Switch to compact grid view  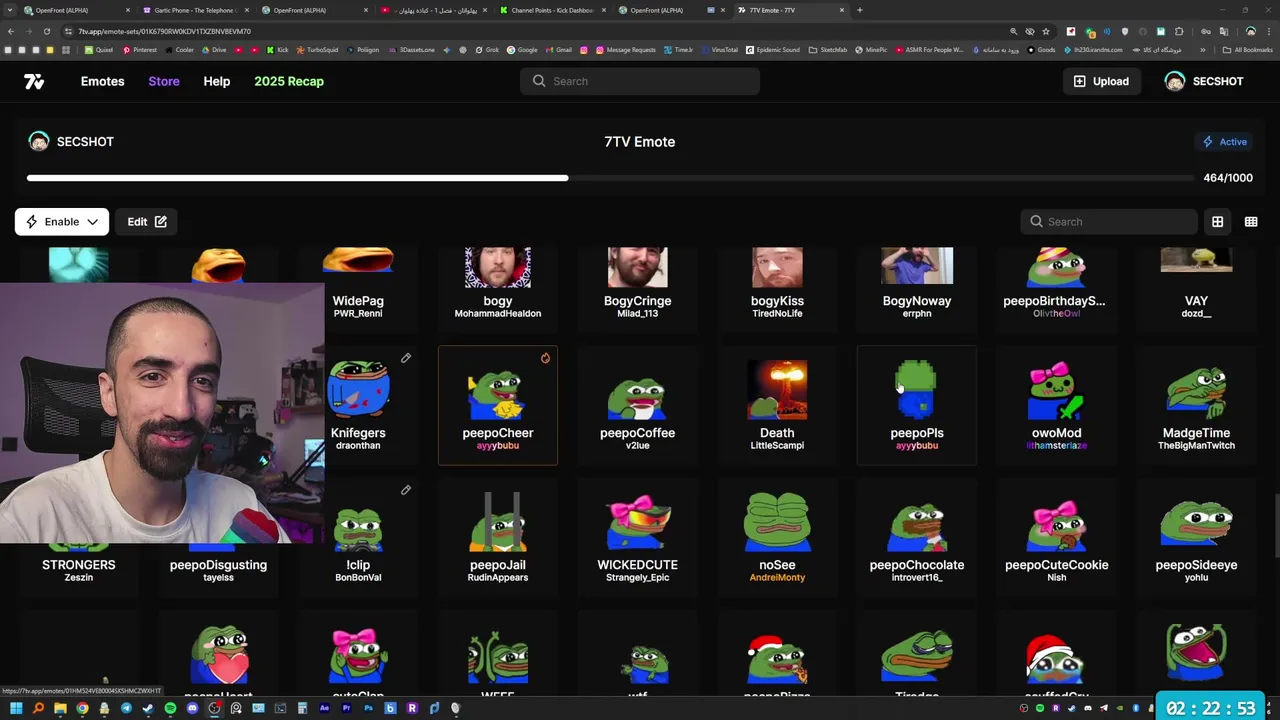[x=1251, y=222]
